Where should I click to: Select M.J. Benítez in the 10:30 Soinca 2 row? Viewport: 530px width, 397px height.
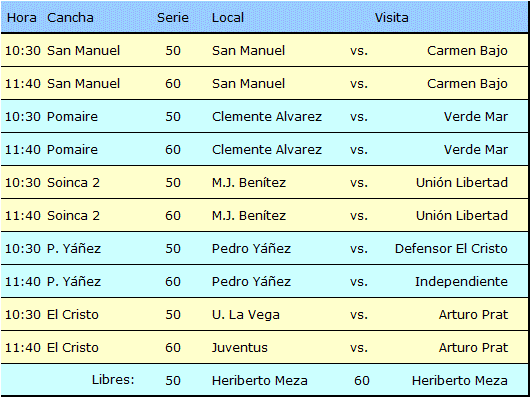tap(249, 182)
